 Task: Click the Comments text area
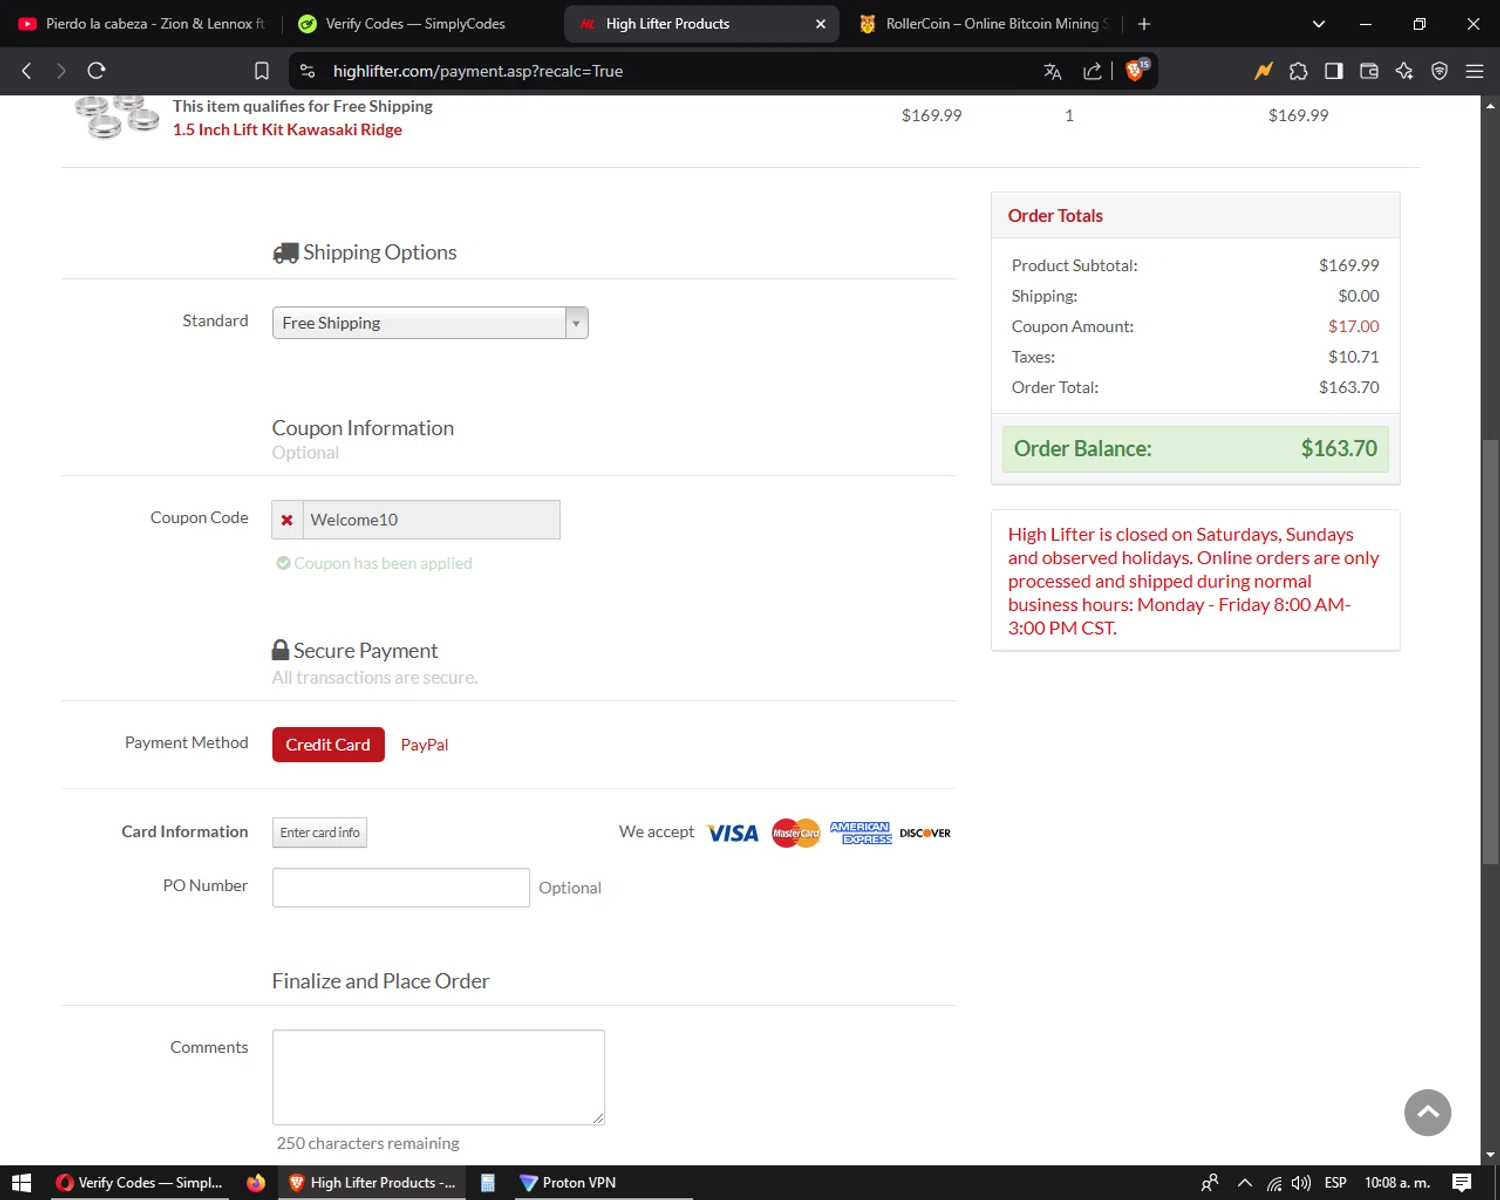pos(438,1078)
